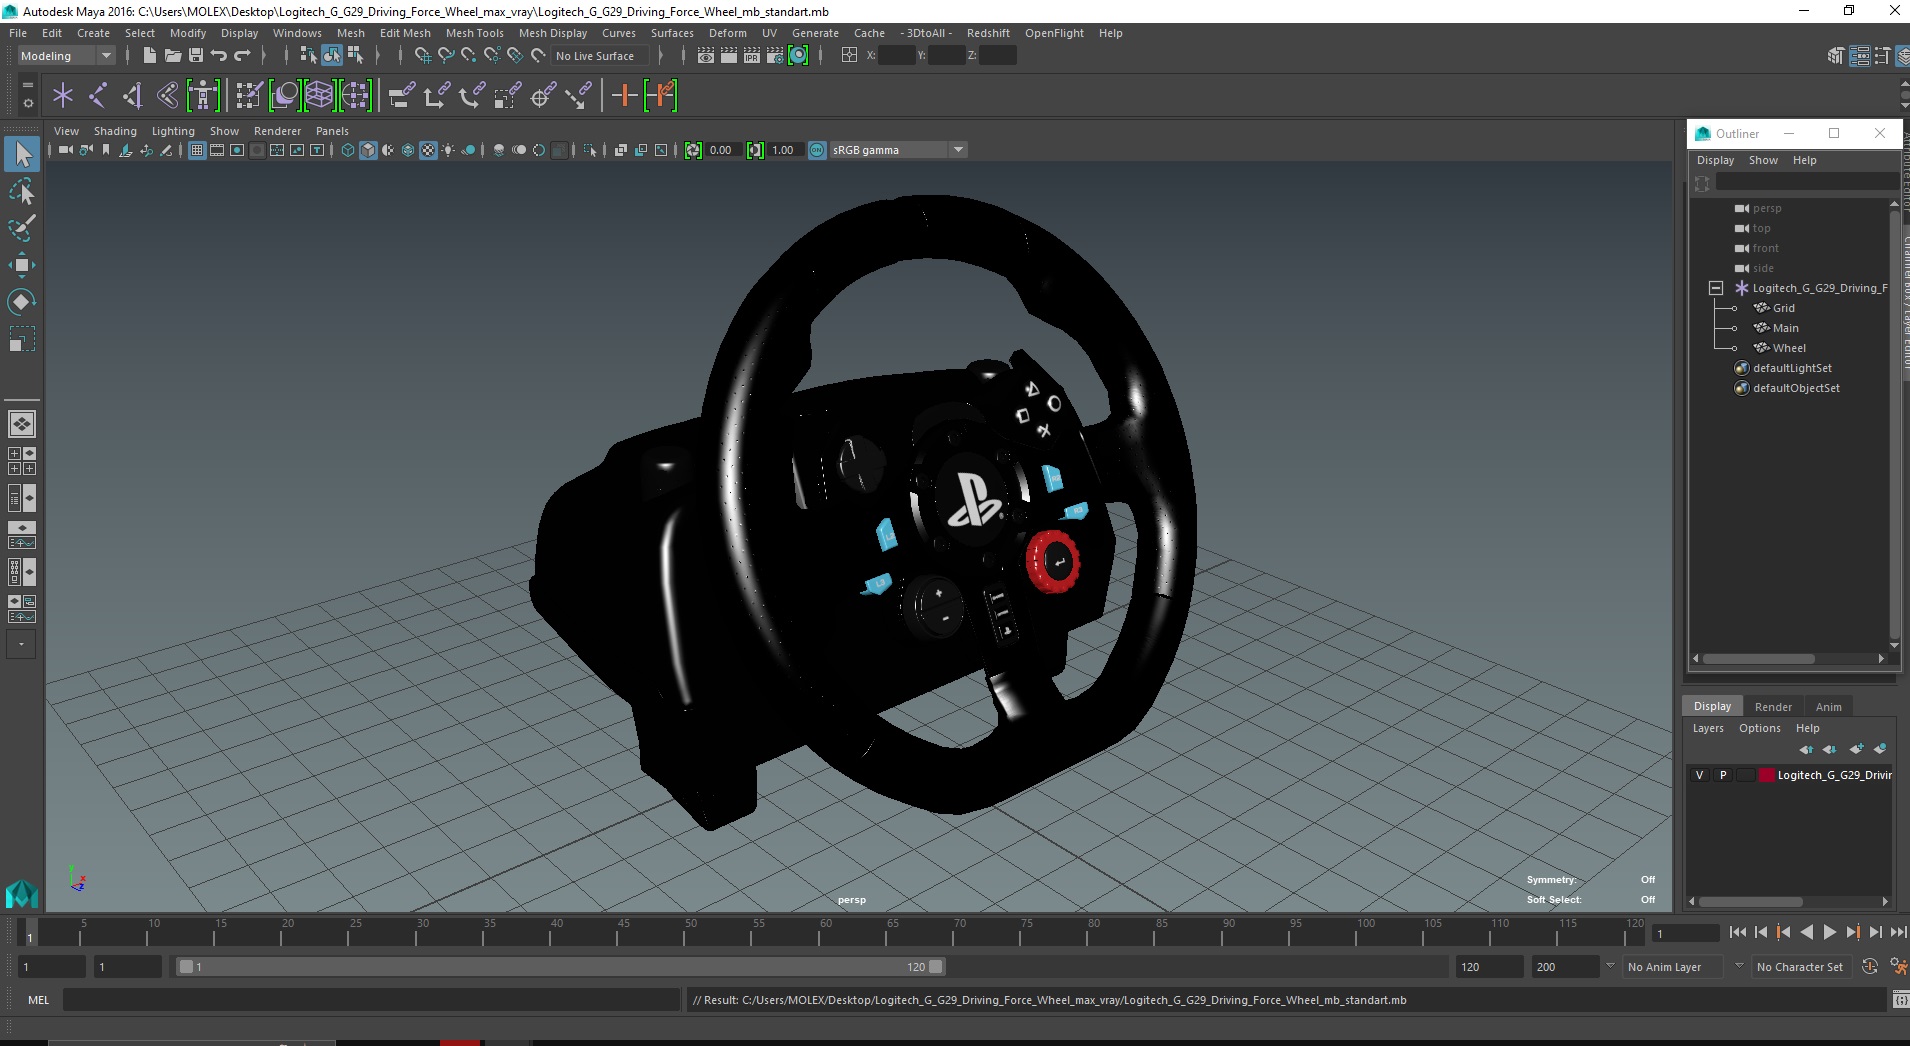The image size is (1910, 1046).
Task: Click the lattice cage shelf icon
Action: pos(319,96)
